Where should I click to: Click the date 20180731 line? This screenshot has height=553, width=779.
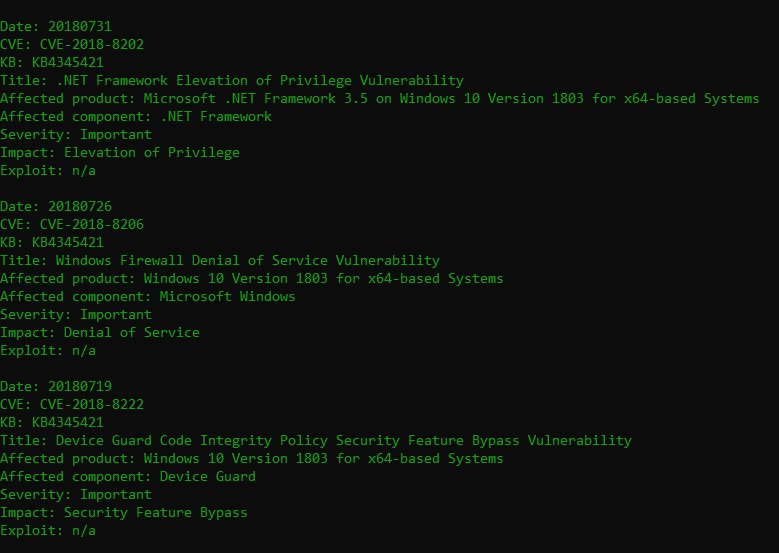click(x=56, y=26)
